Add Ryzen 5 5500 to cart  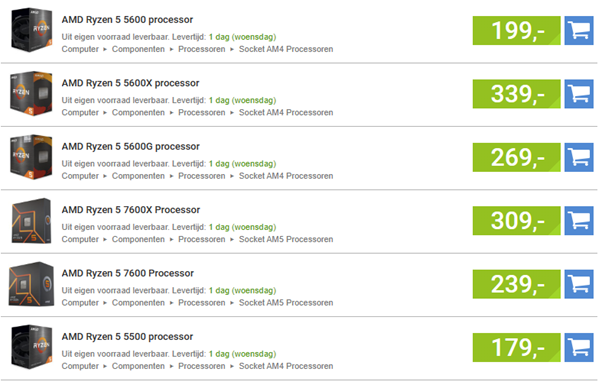click(579, 347)
